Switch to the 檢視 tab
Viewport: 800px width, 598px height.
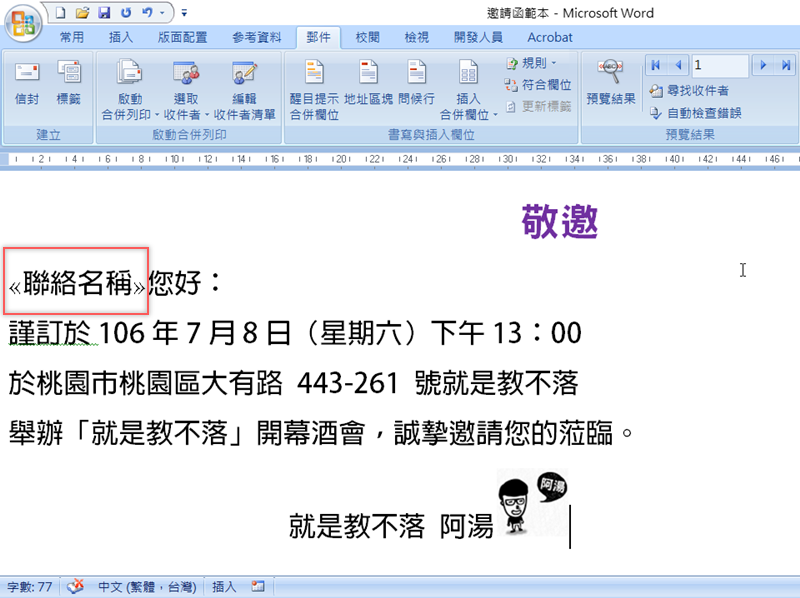pos(416,37)
